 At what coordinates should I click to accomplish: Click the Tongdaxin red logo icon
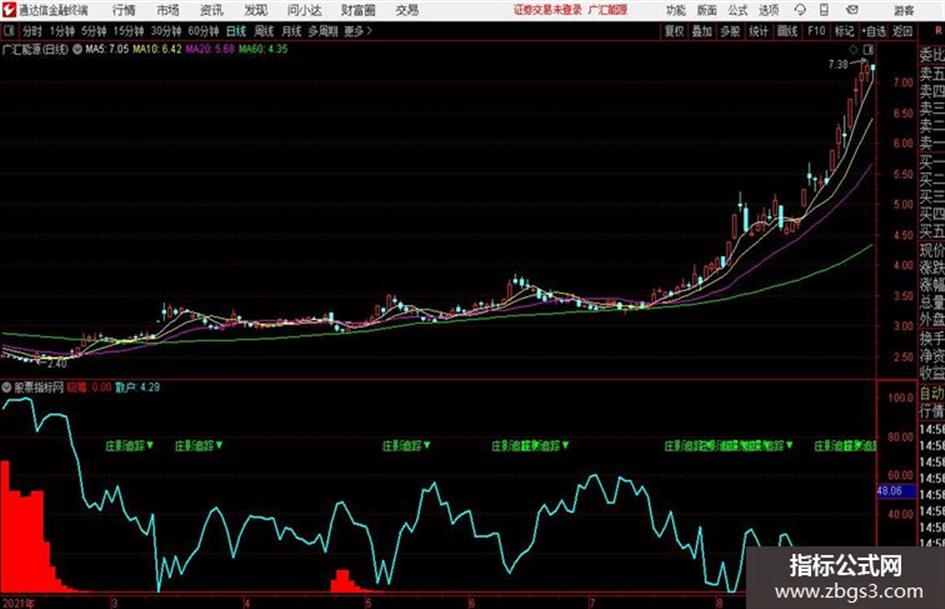point(8,10)
